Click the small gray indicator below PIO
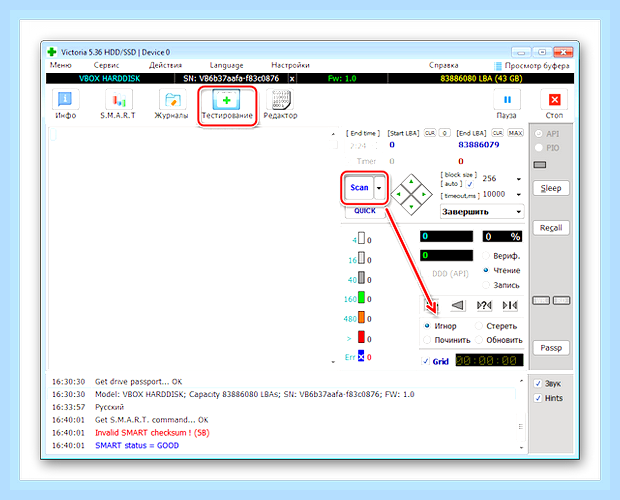 tap(540, 164)
